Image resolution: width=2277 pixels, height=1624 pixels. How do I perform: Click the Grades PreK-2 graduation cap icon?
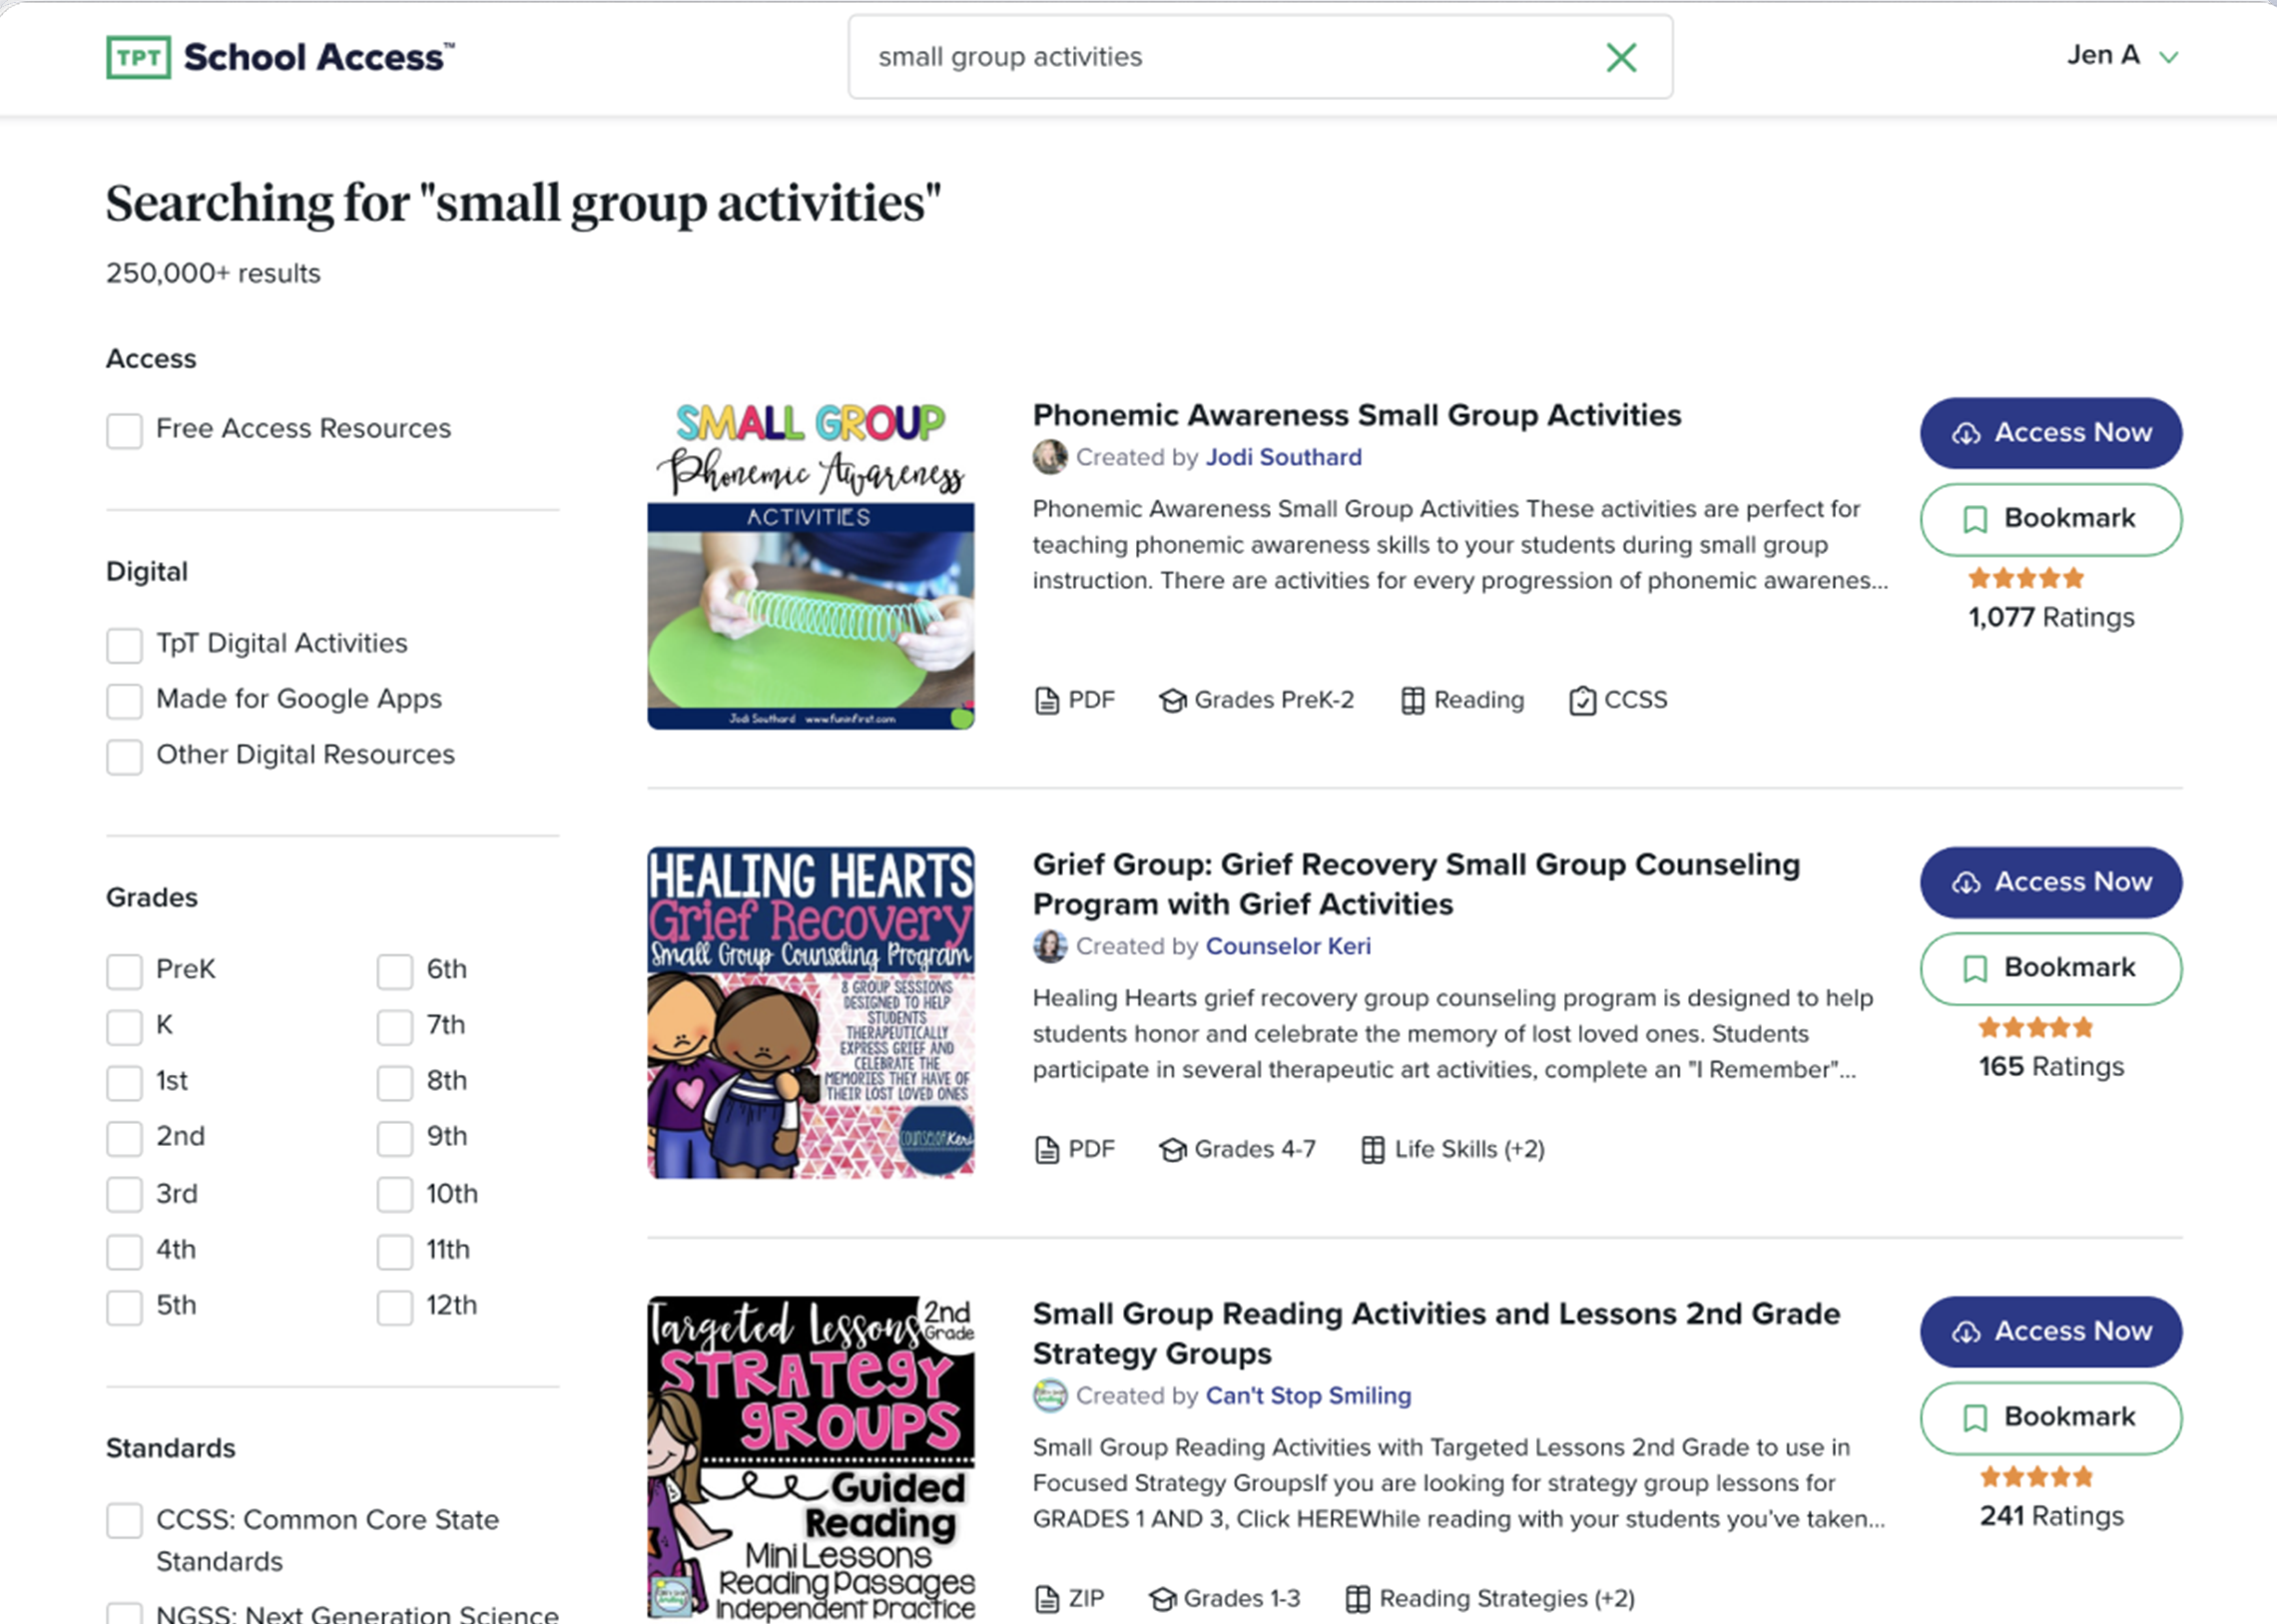tap(1172, 701)
